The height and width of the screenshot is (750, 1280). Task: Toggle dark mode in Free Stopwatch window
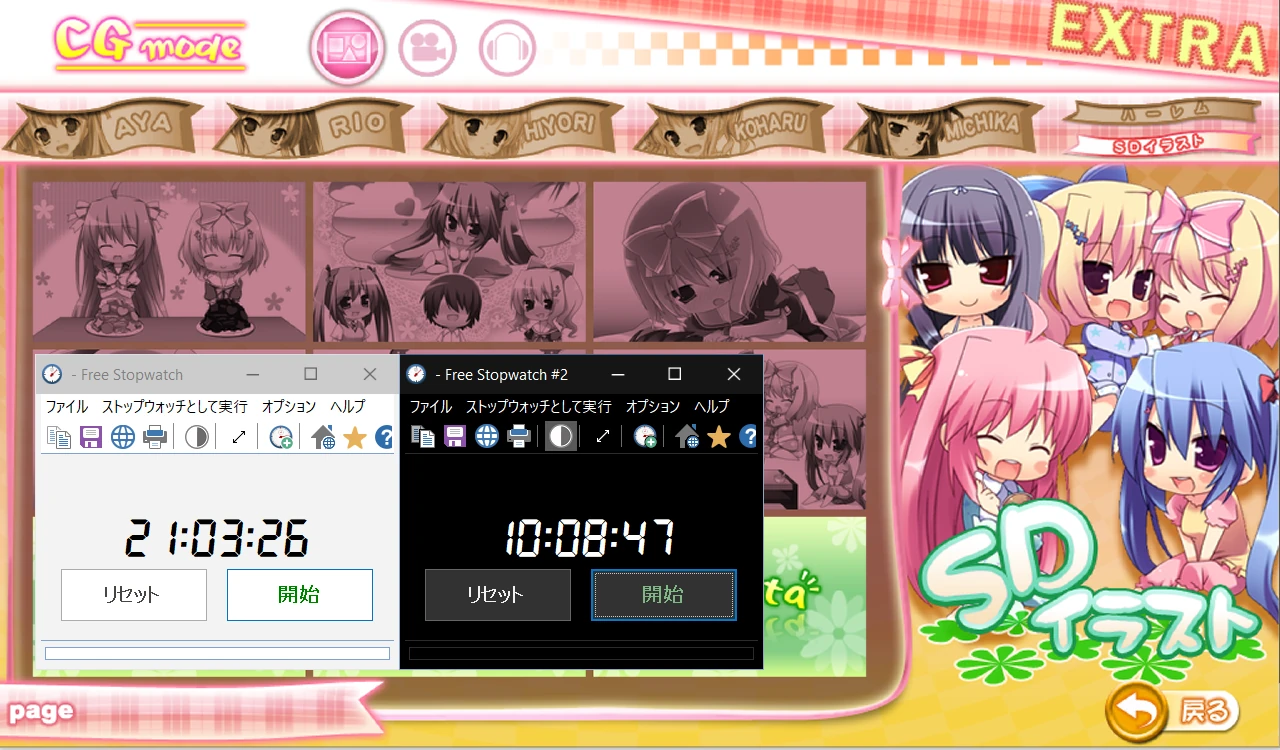pos(197,437)
